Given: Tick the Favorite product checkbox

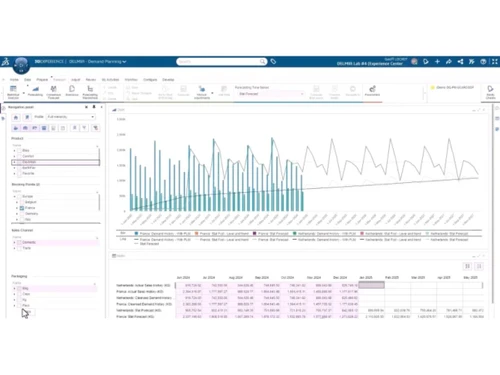Looking at the screenshot, I should click(x=19, y=173).
